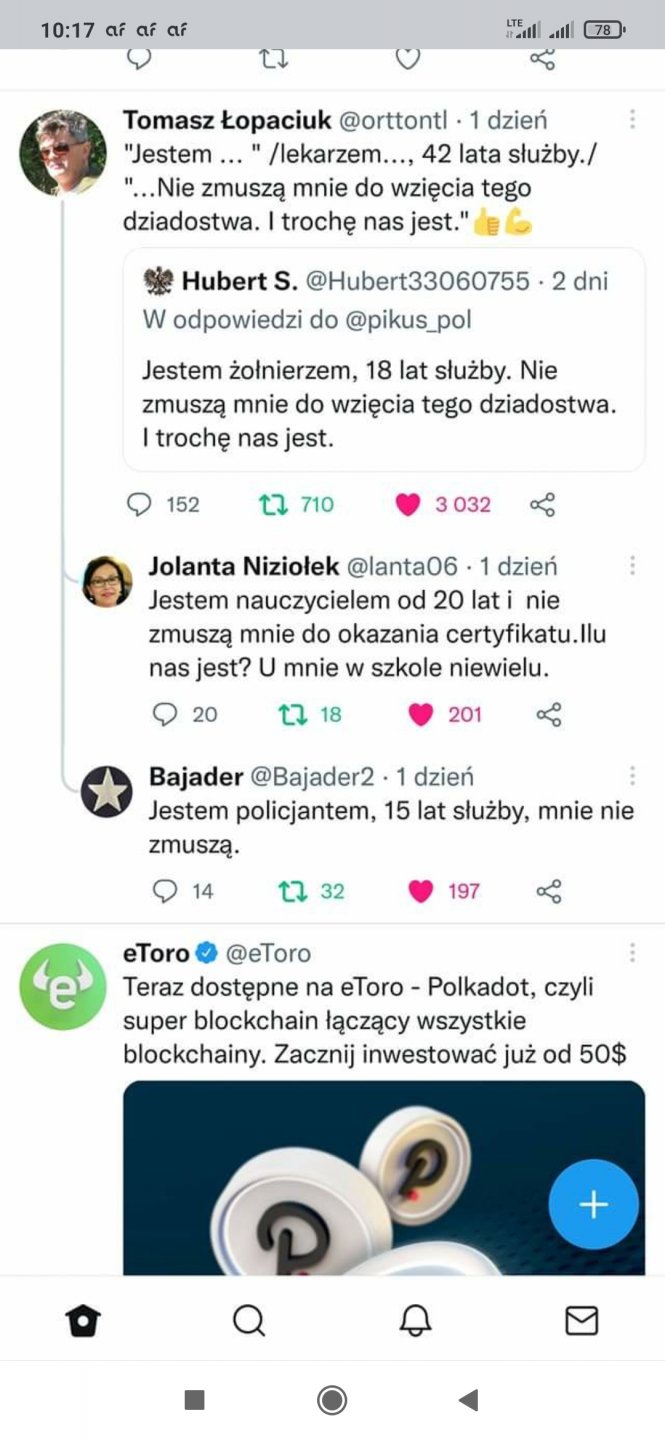665x1440 pixels.
Task: Go to the Home tab
Action: click(x=83, y=1321)
